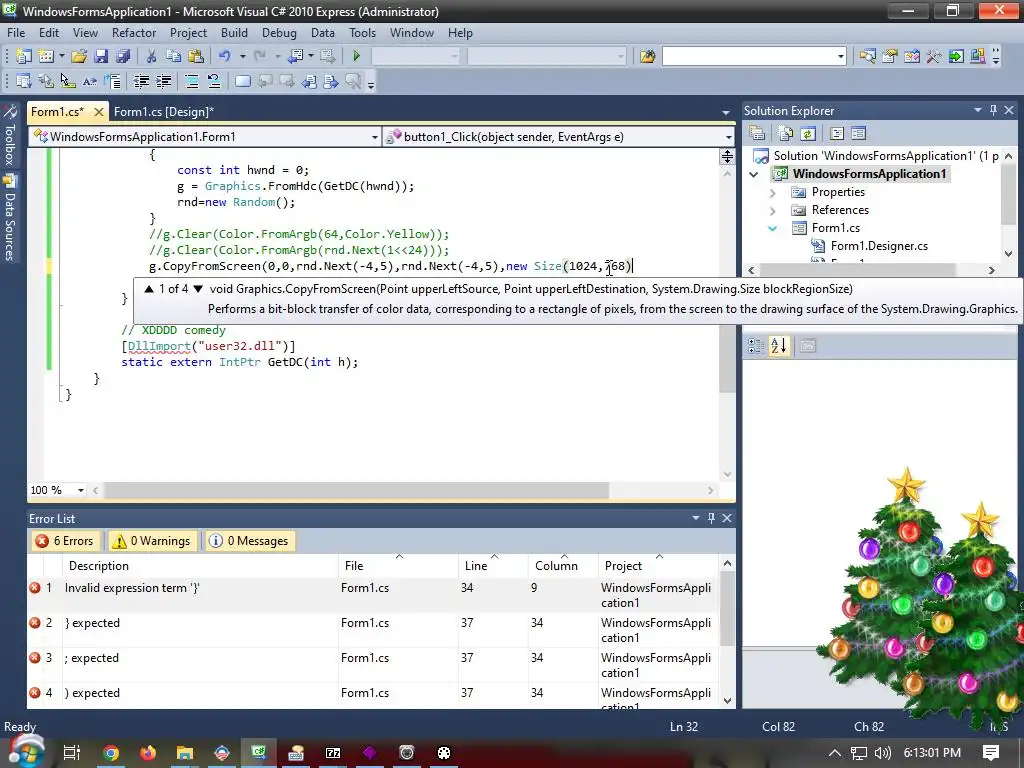
Task: Open the Build menu
Action: tap(234, 33)
